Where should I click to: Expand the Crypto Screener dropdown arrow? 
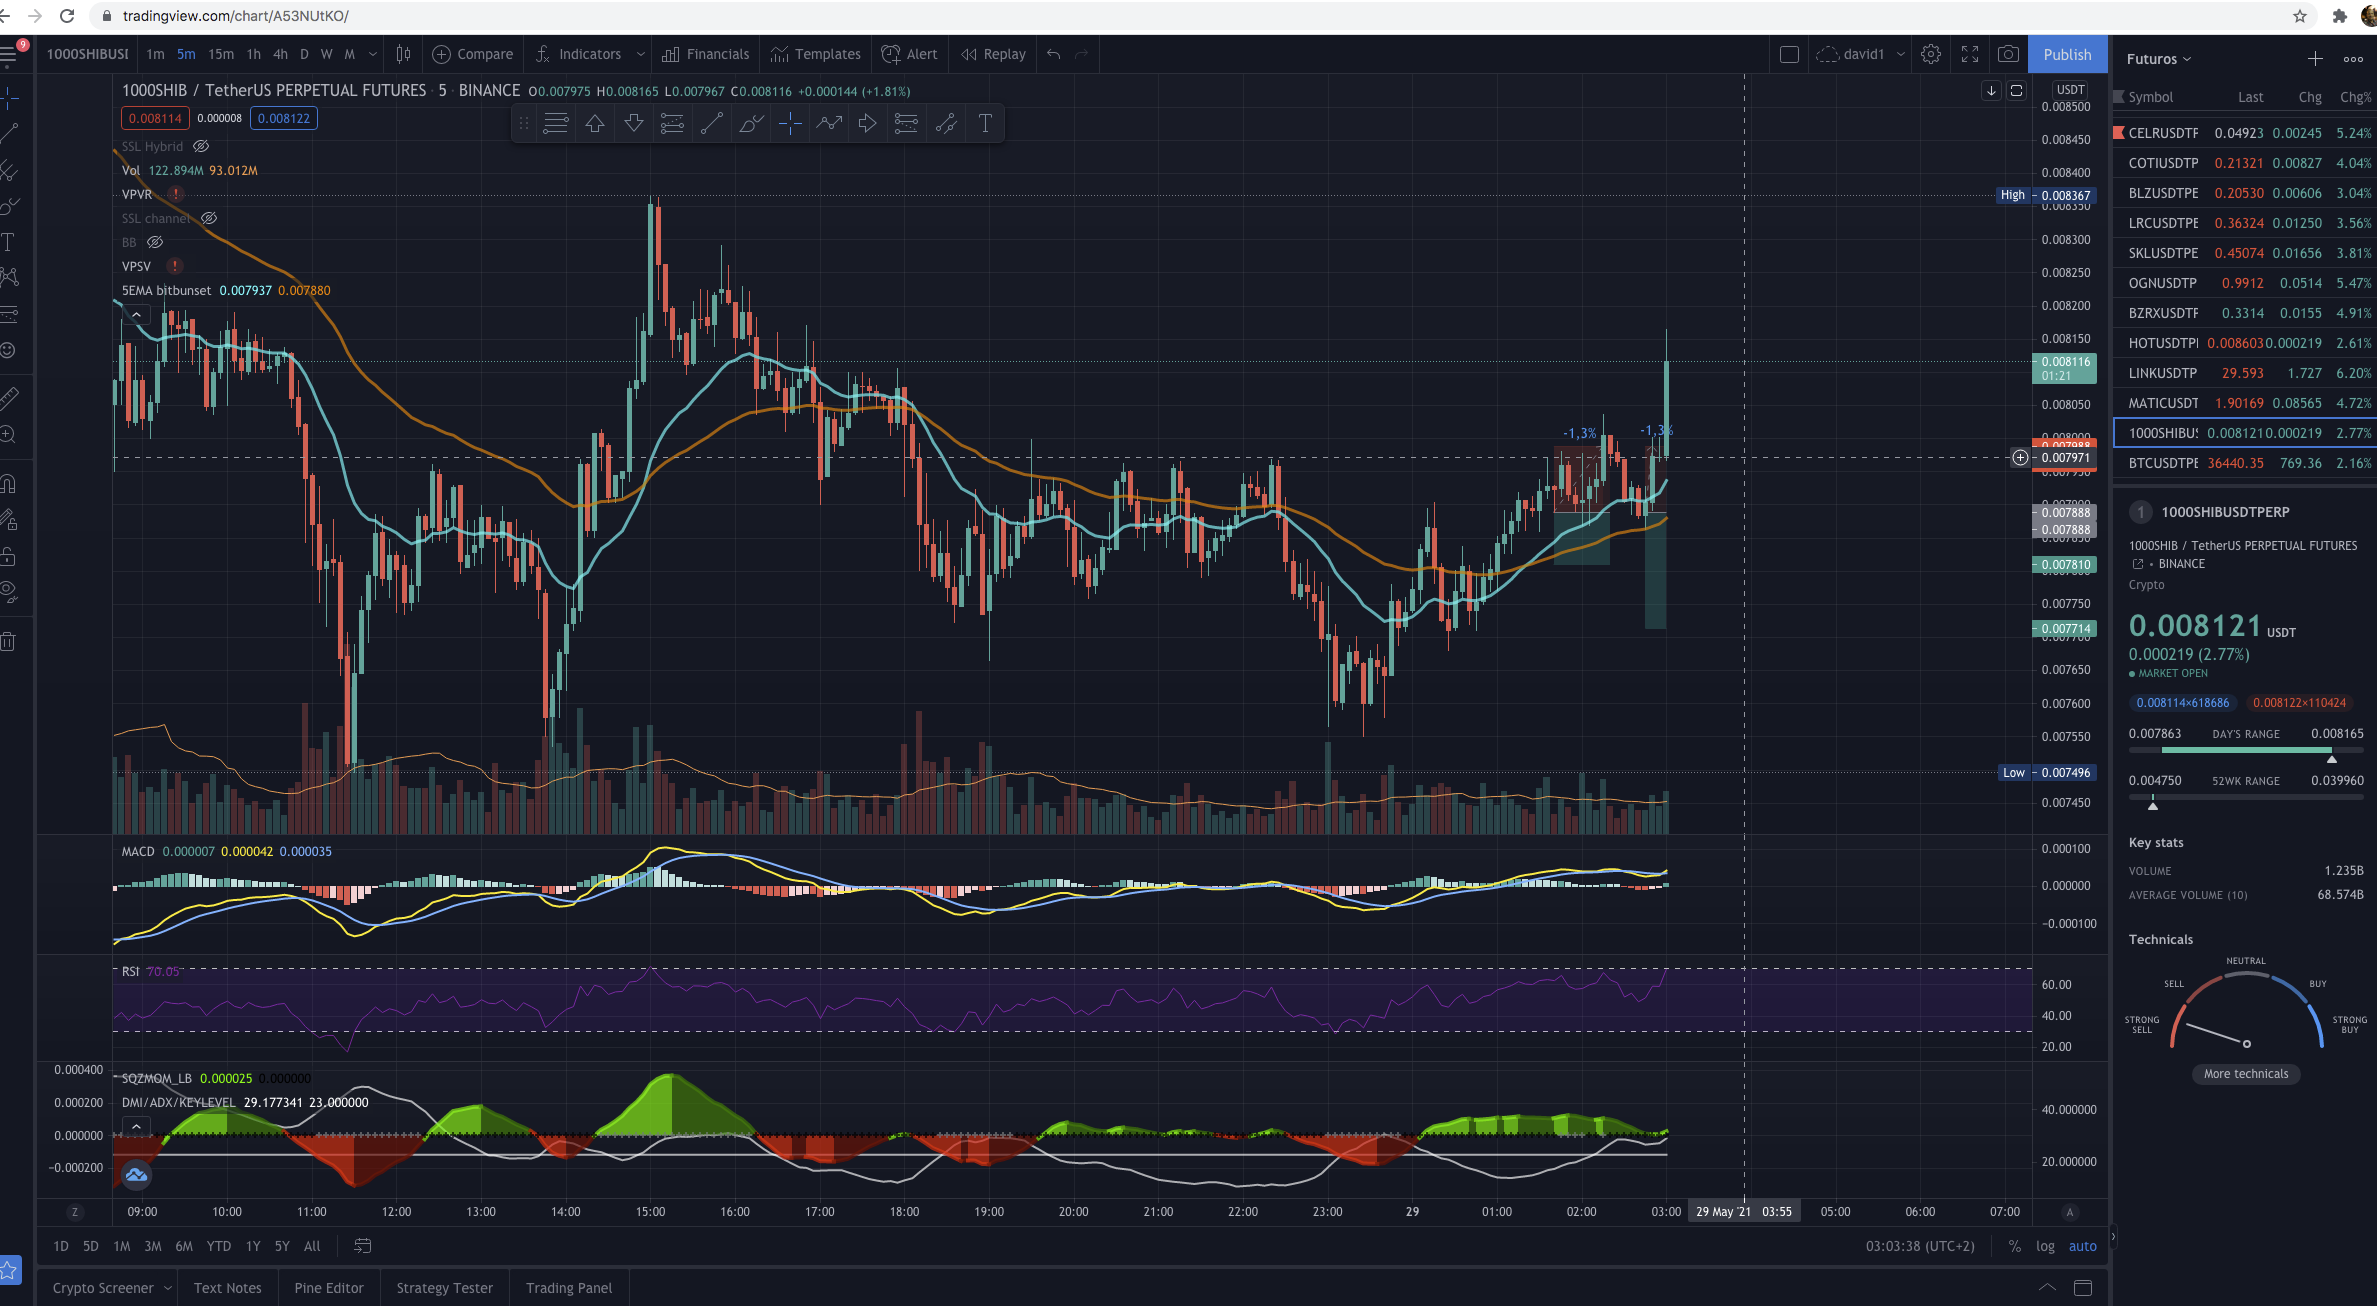[167, 1288]
